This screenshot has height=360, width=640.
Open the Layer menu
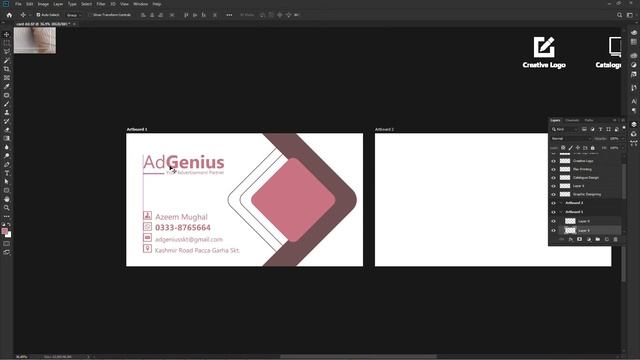click(58, 4)
